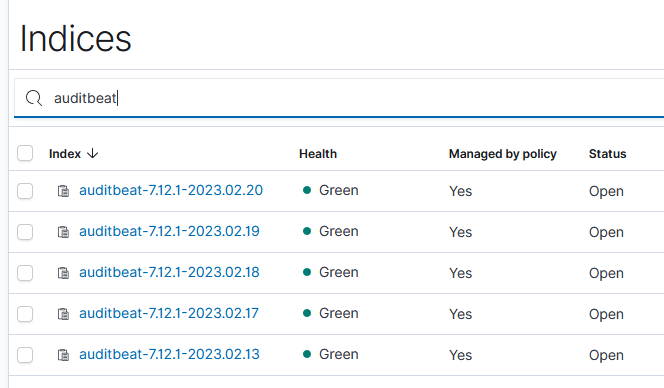Click Open status in 2023.02.13 row
The image size is (664, 388).
pos(606,355)
